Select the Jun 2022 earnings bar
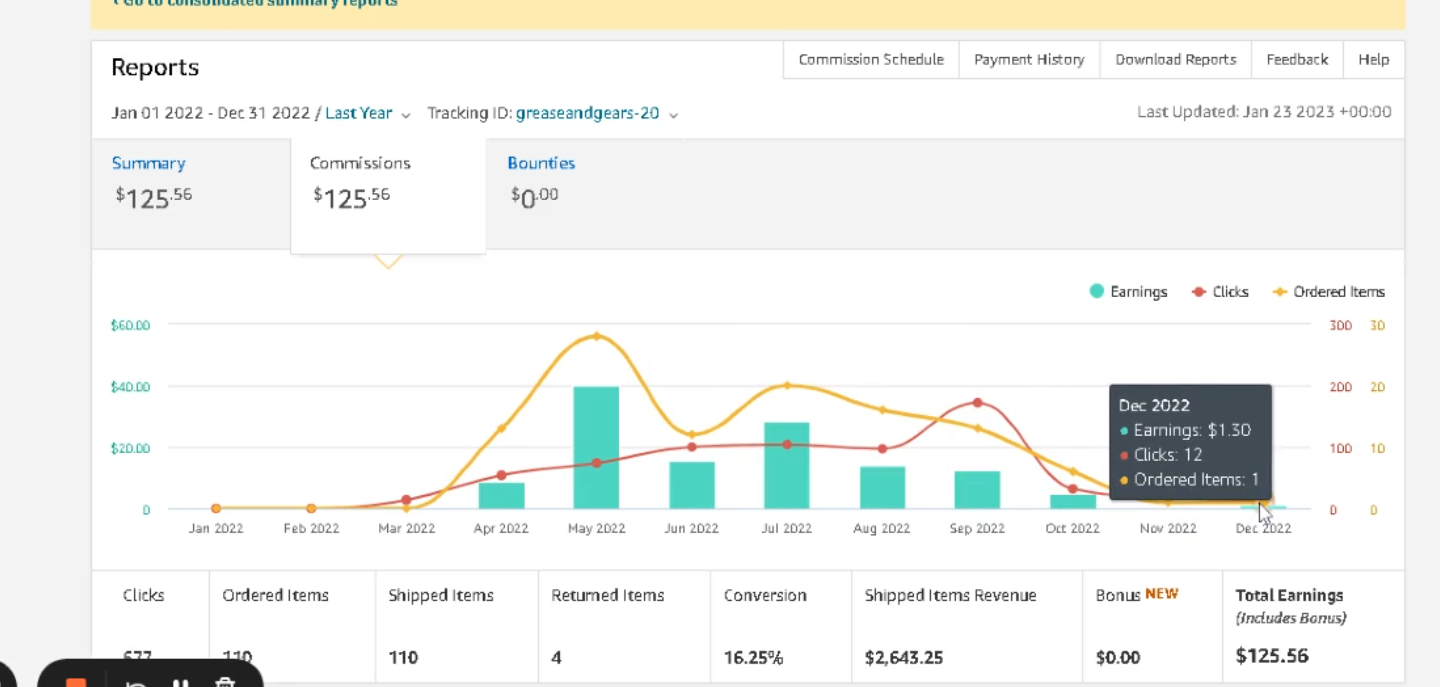Image resolution: width=1440 pixels, height=687 pixels. [692, 485]
